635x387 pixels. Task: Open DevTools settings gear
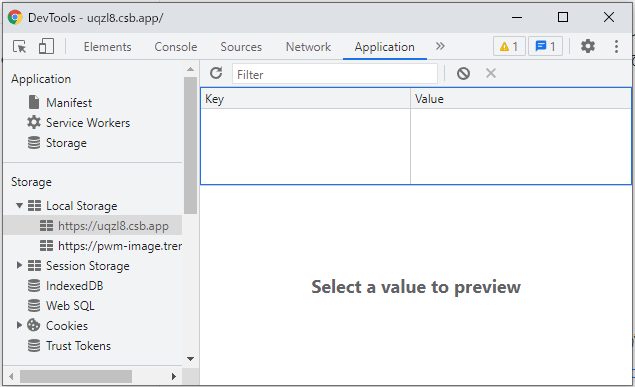588,46
